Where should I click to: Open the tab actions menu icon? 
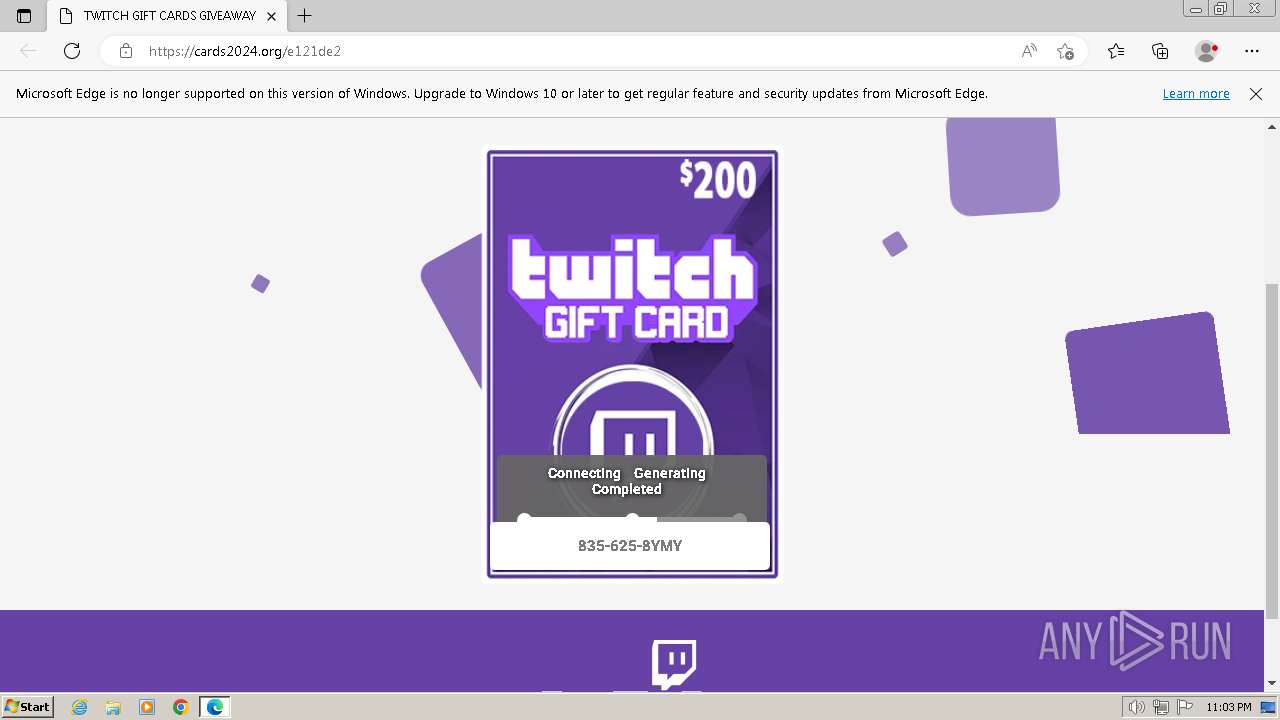point(24,16)
